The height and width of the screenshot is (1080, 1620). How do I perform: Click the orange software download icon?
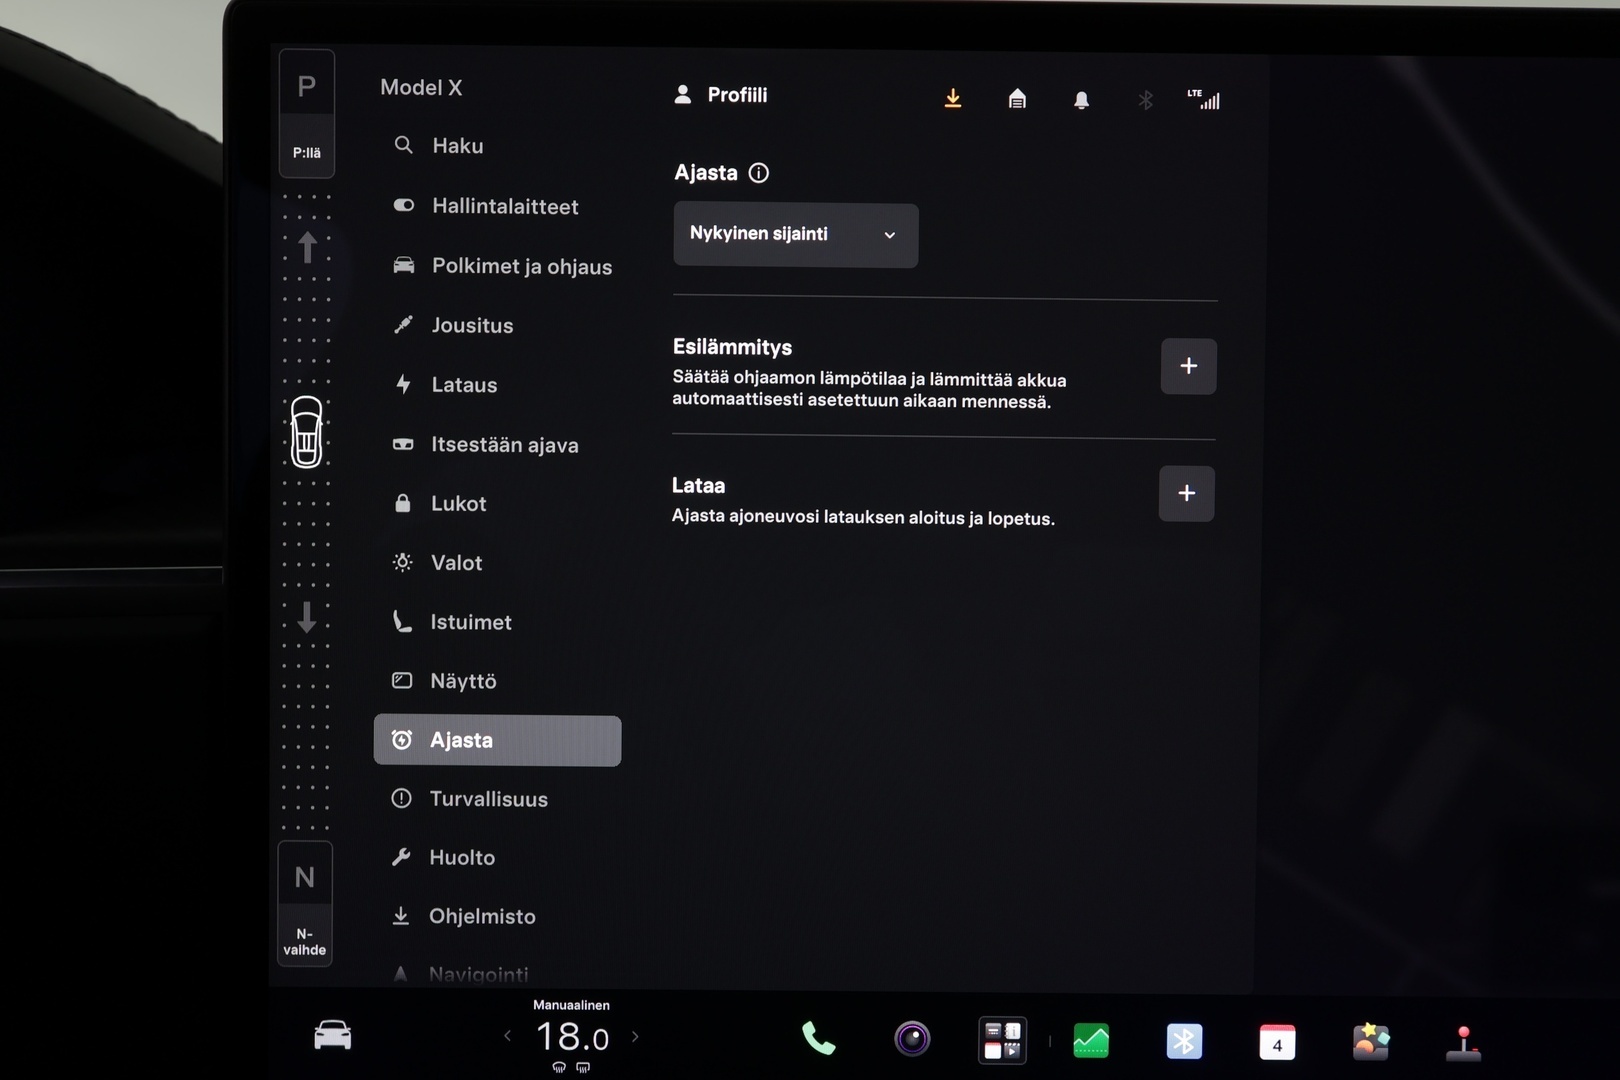[x=953, y=98]
